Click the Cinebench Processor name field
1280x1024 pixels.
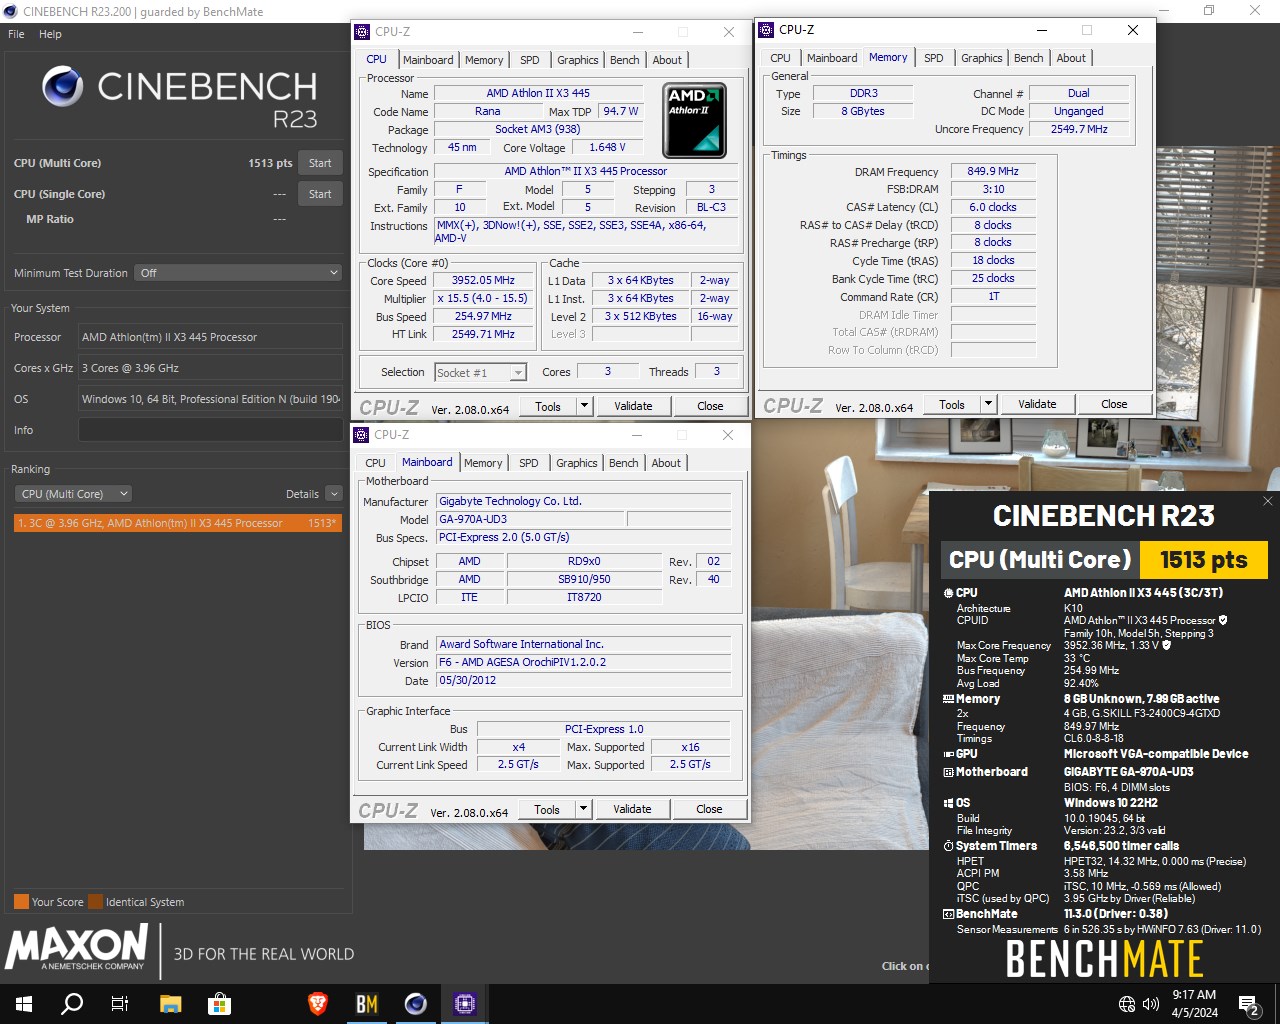pos(210,337)
